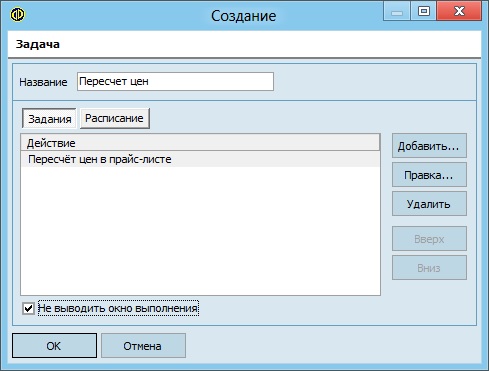Screen dimensions: 489x371
Task: Click the yellow application icon in title bar
Action: point(17,15)
